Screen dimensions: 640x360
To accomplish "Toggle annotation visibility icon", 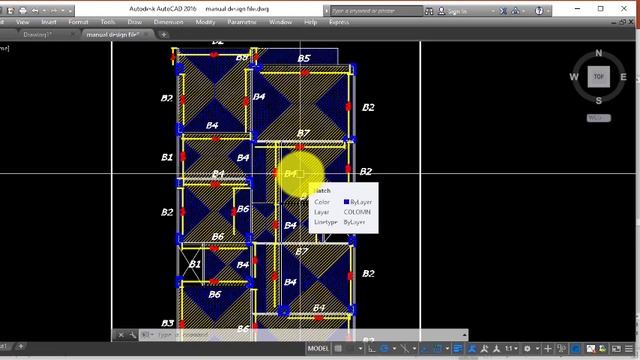I will tap(472, 349).
